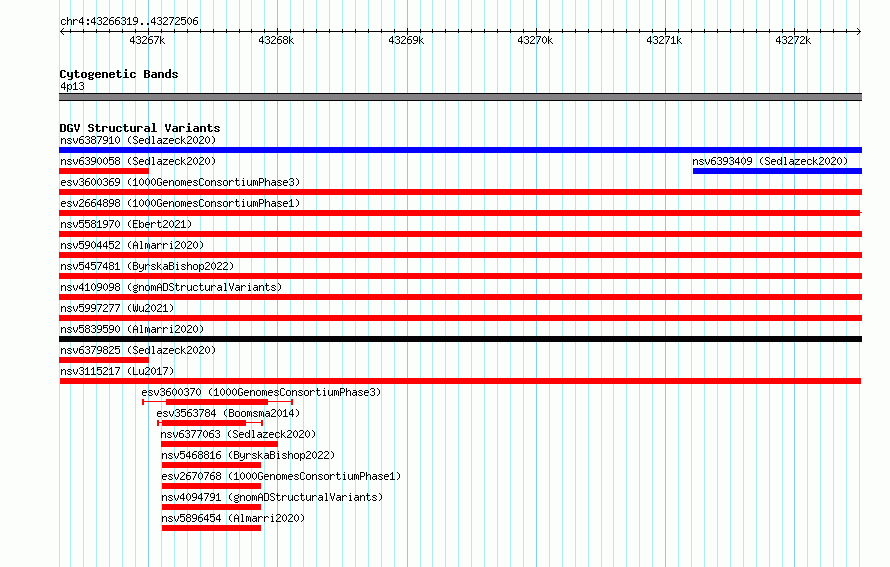Viewport: 890px width, 567px height.
Task: Click the Cytogenetic Bands track title
Action: [119, 74]
